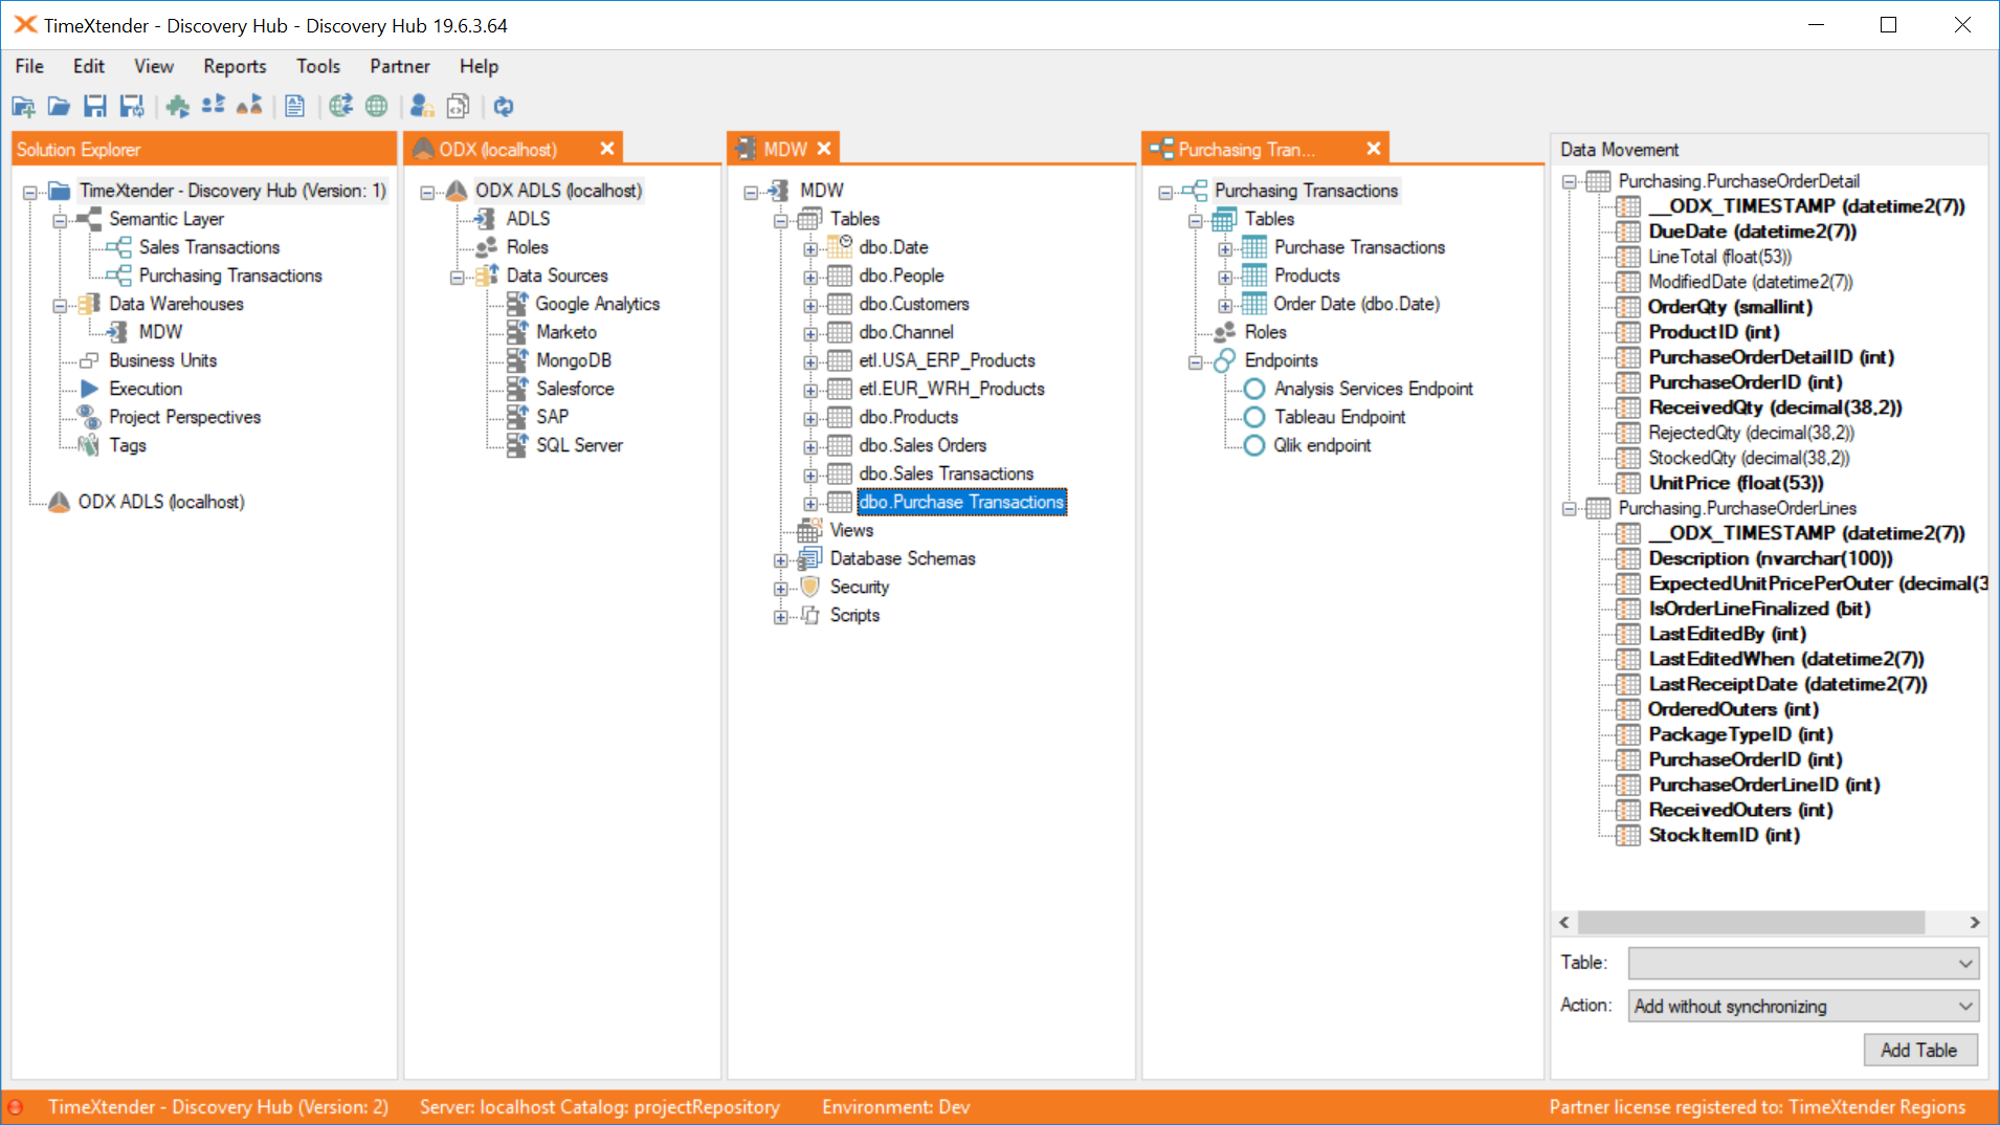Switch to the ODX (localhost) tab
Image resolution: width=2000 pixels, height=1125 pixels.
[x=498, y=149]
